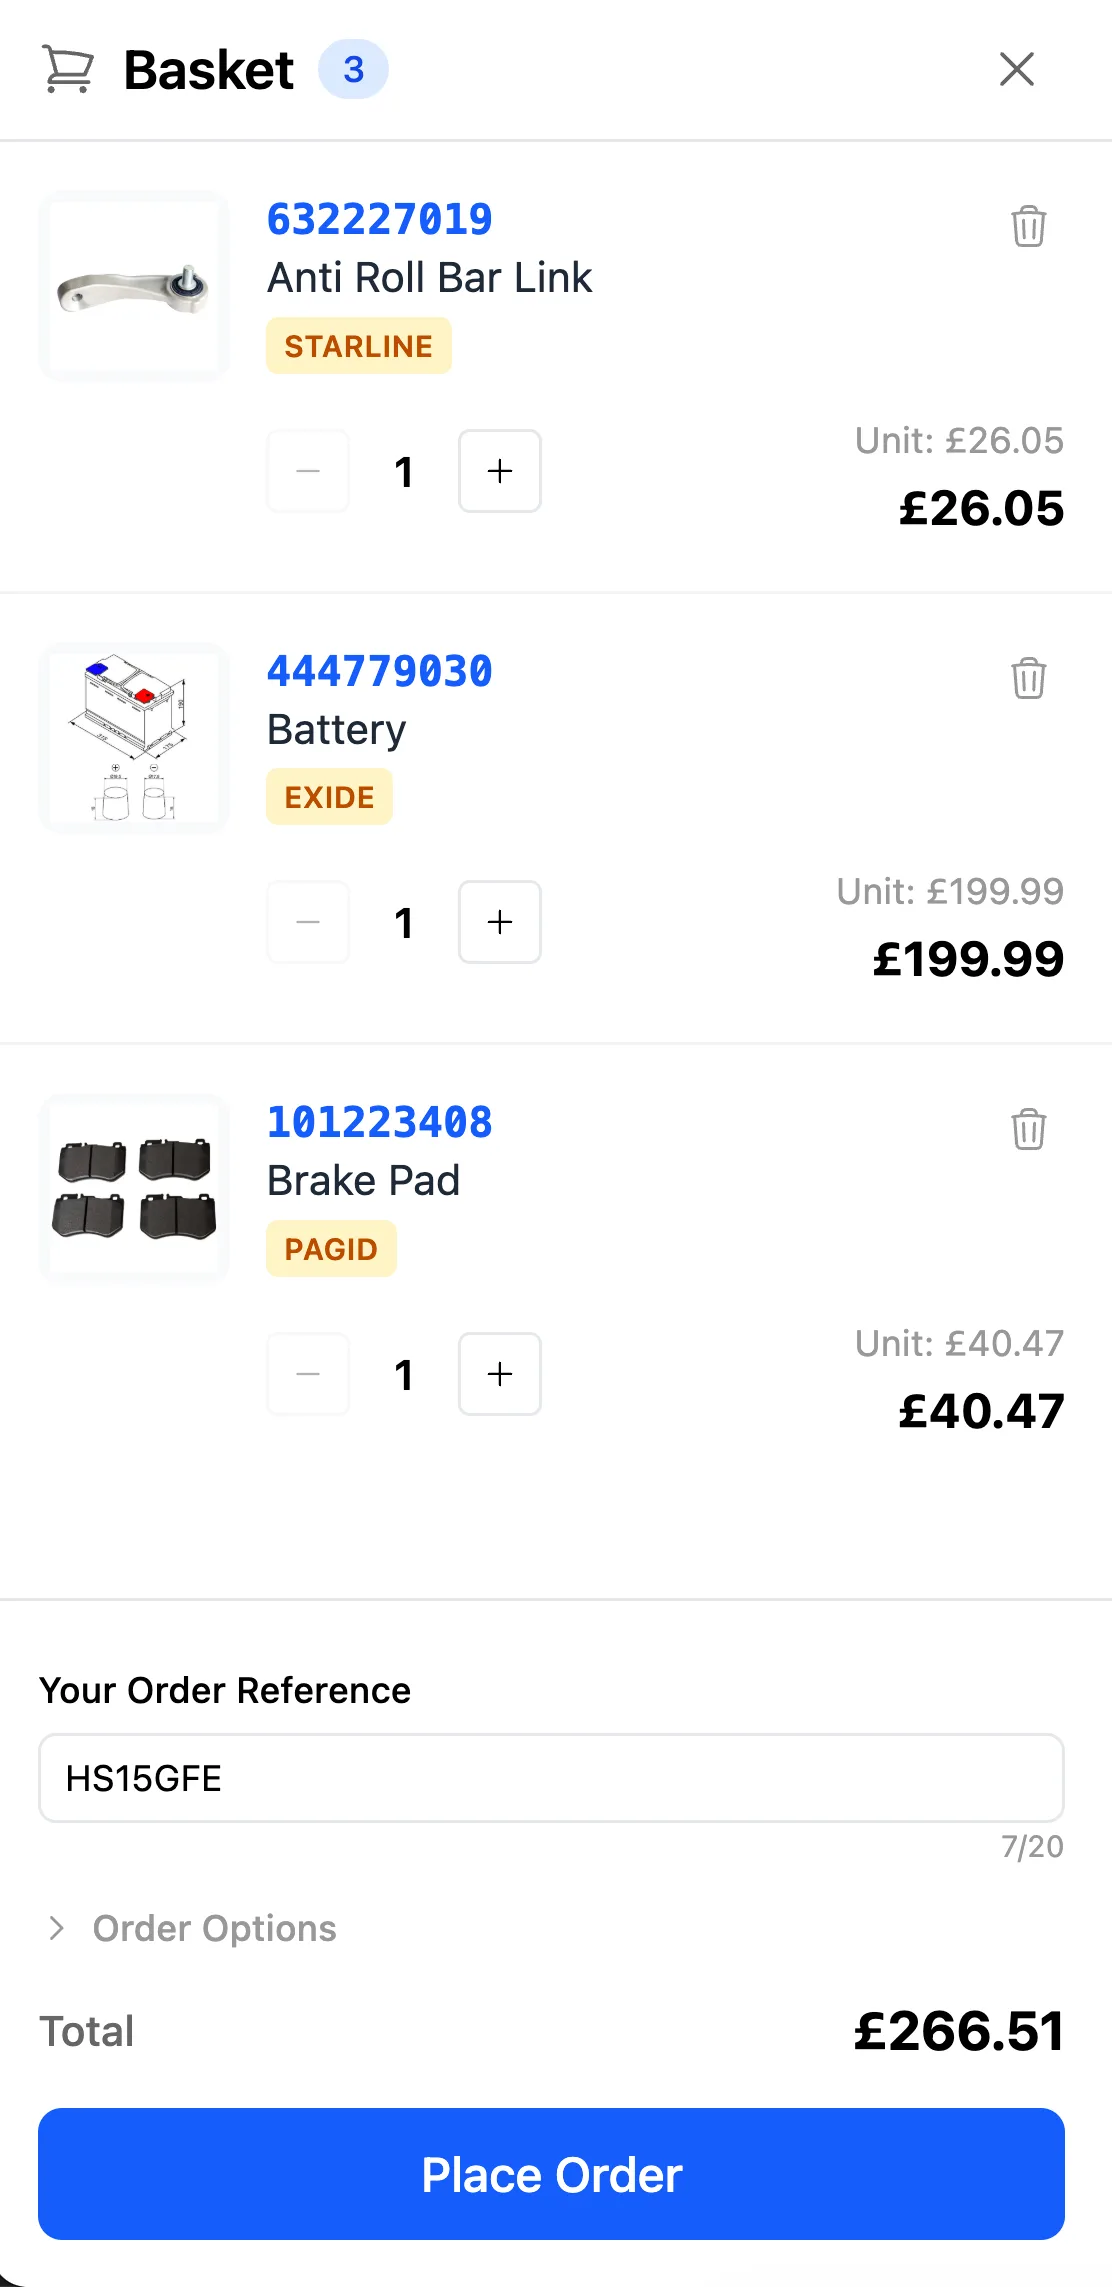Delete the Pagid Brake Pad item
The height and width of the screenshot is (2287, 1112).
pyautogui.click(x=1028, y=1129)
